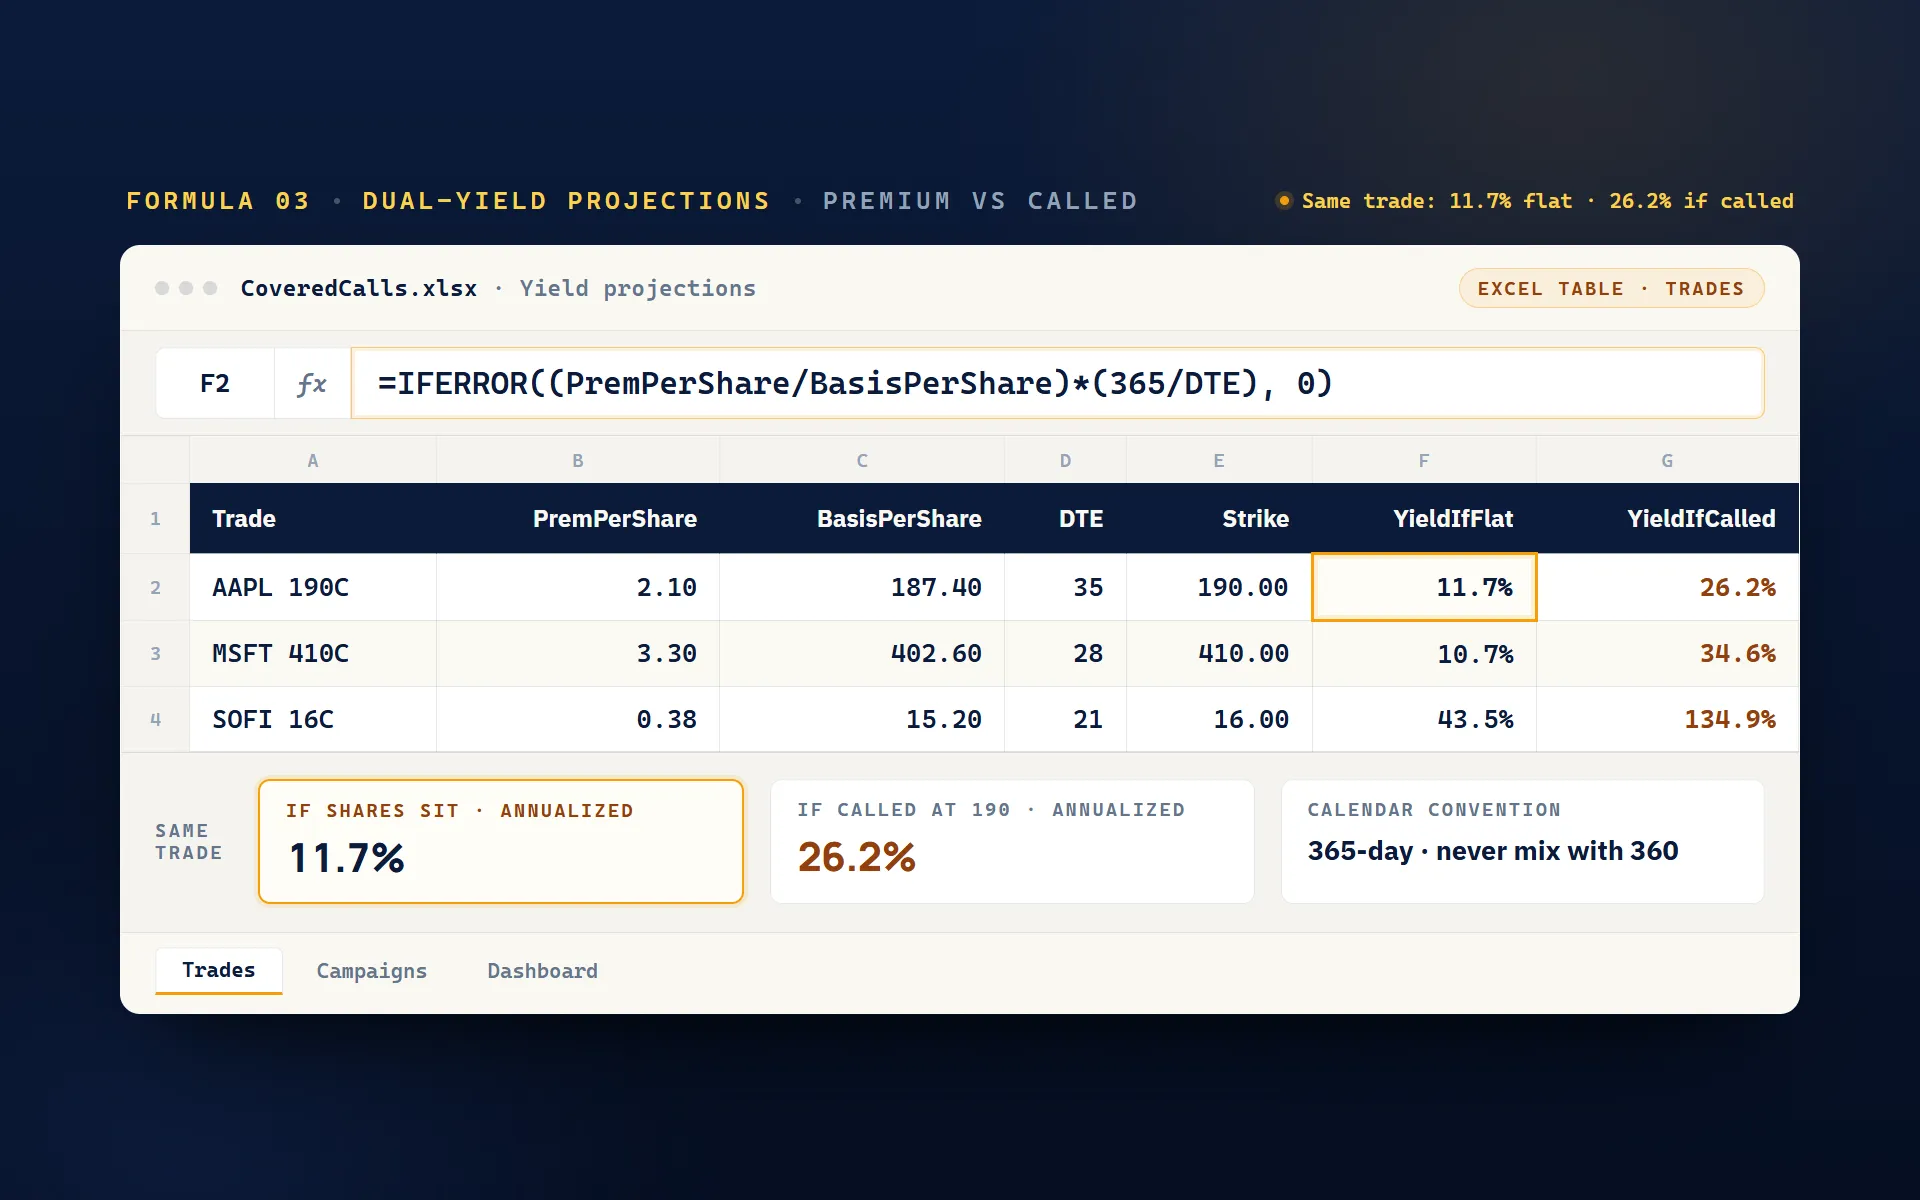Click the Same Trade label
Screen dimensions: 1920x1200
pos(188,842)
